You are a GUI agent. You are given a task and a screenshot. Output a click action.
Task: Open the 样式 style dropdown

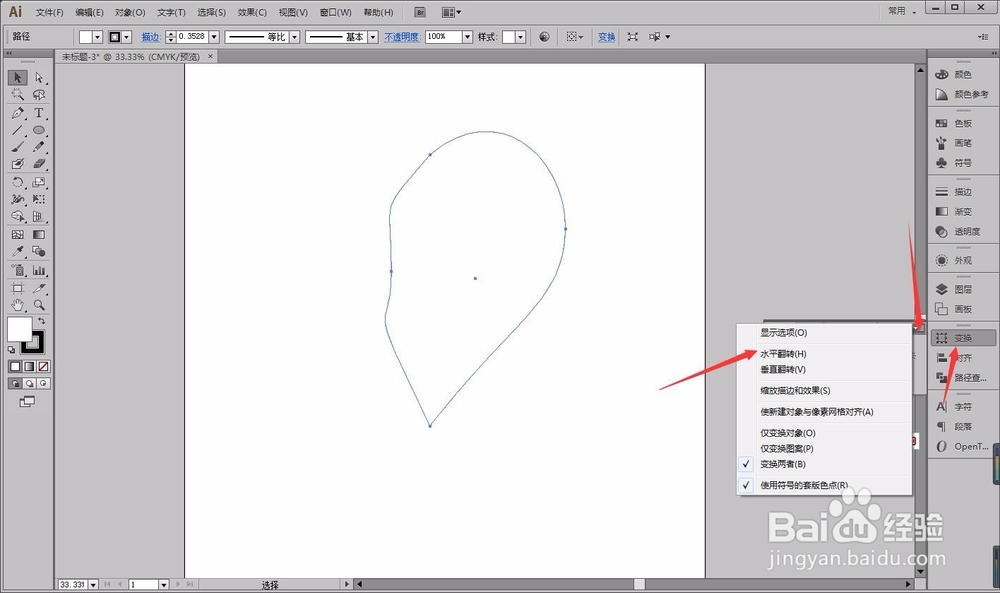[x=520, y=37]
